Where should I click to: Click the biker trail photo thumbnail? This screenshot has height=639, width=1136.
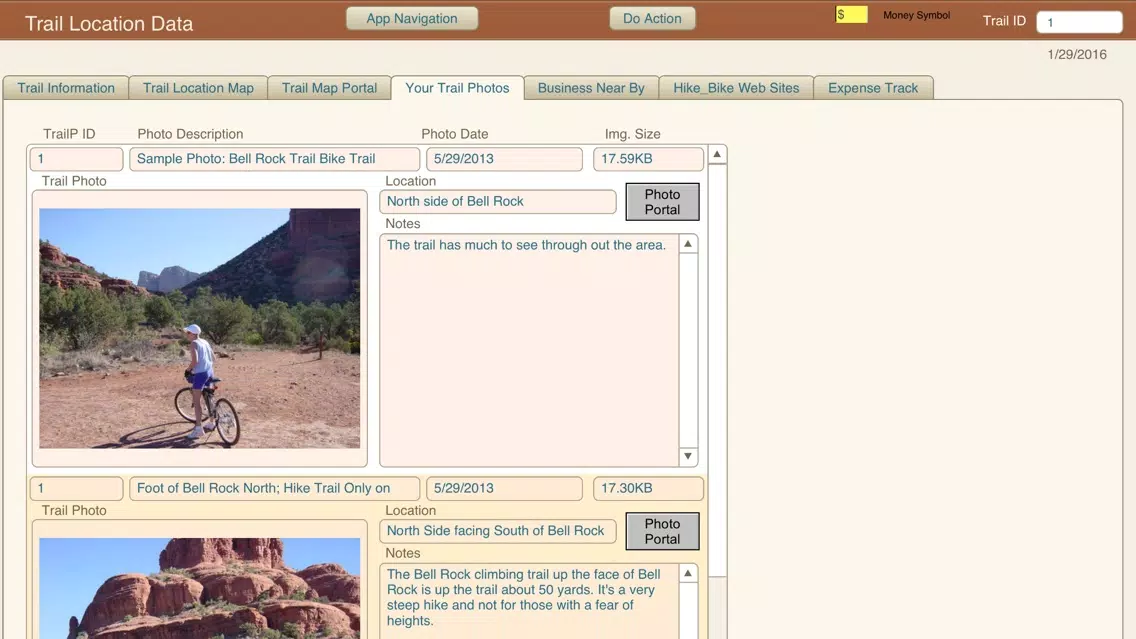click(x=199, y=328)
